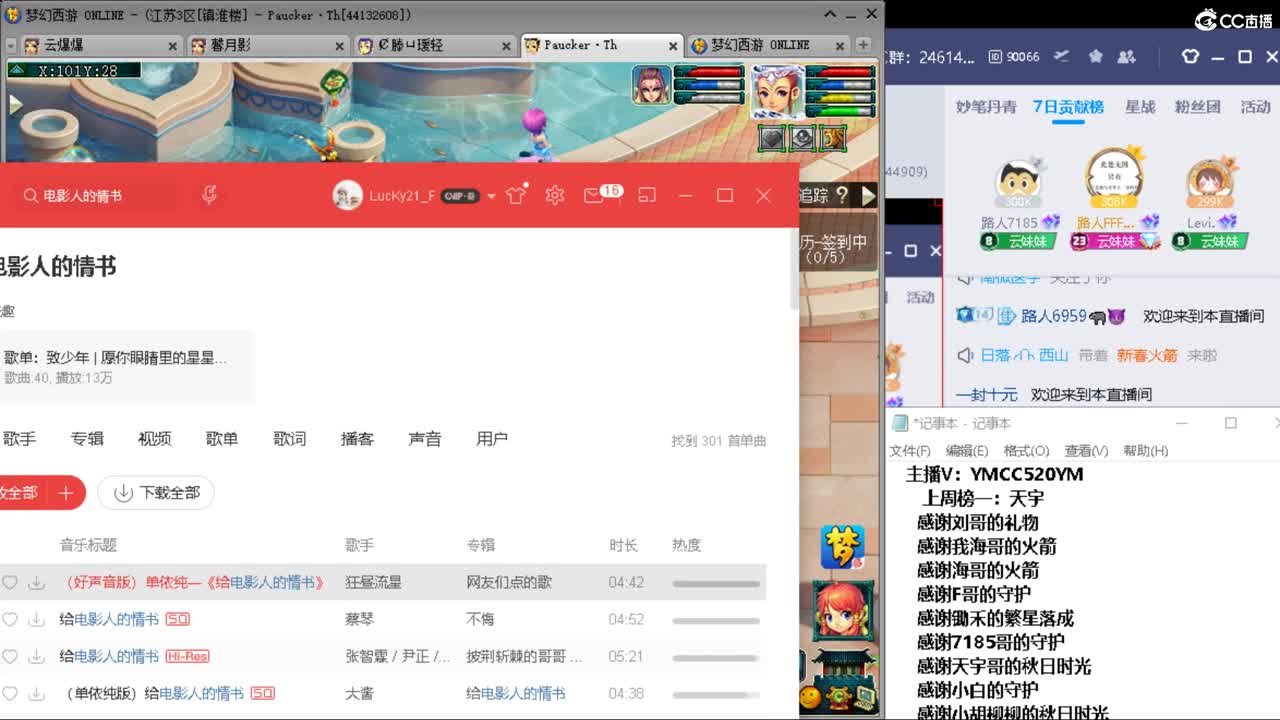Click the blue 梦 icon in game sidebar
1280x720 pixels.
coord(842,547)
